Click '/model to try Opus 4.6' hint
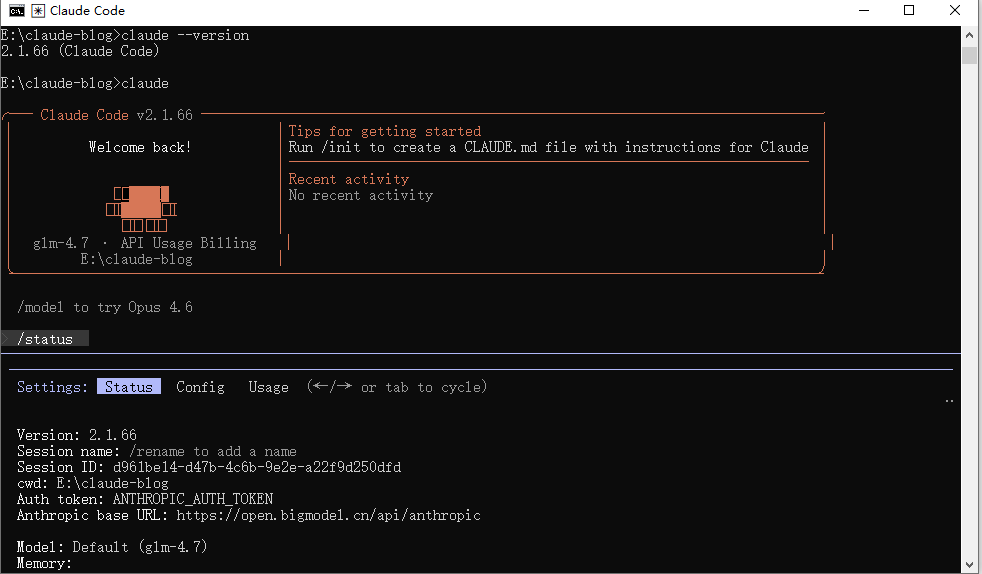 [x=105, y=307]
